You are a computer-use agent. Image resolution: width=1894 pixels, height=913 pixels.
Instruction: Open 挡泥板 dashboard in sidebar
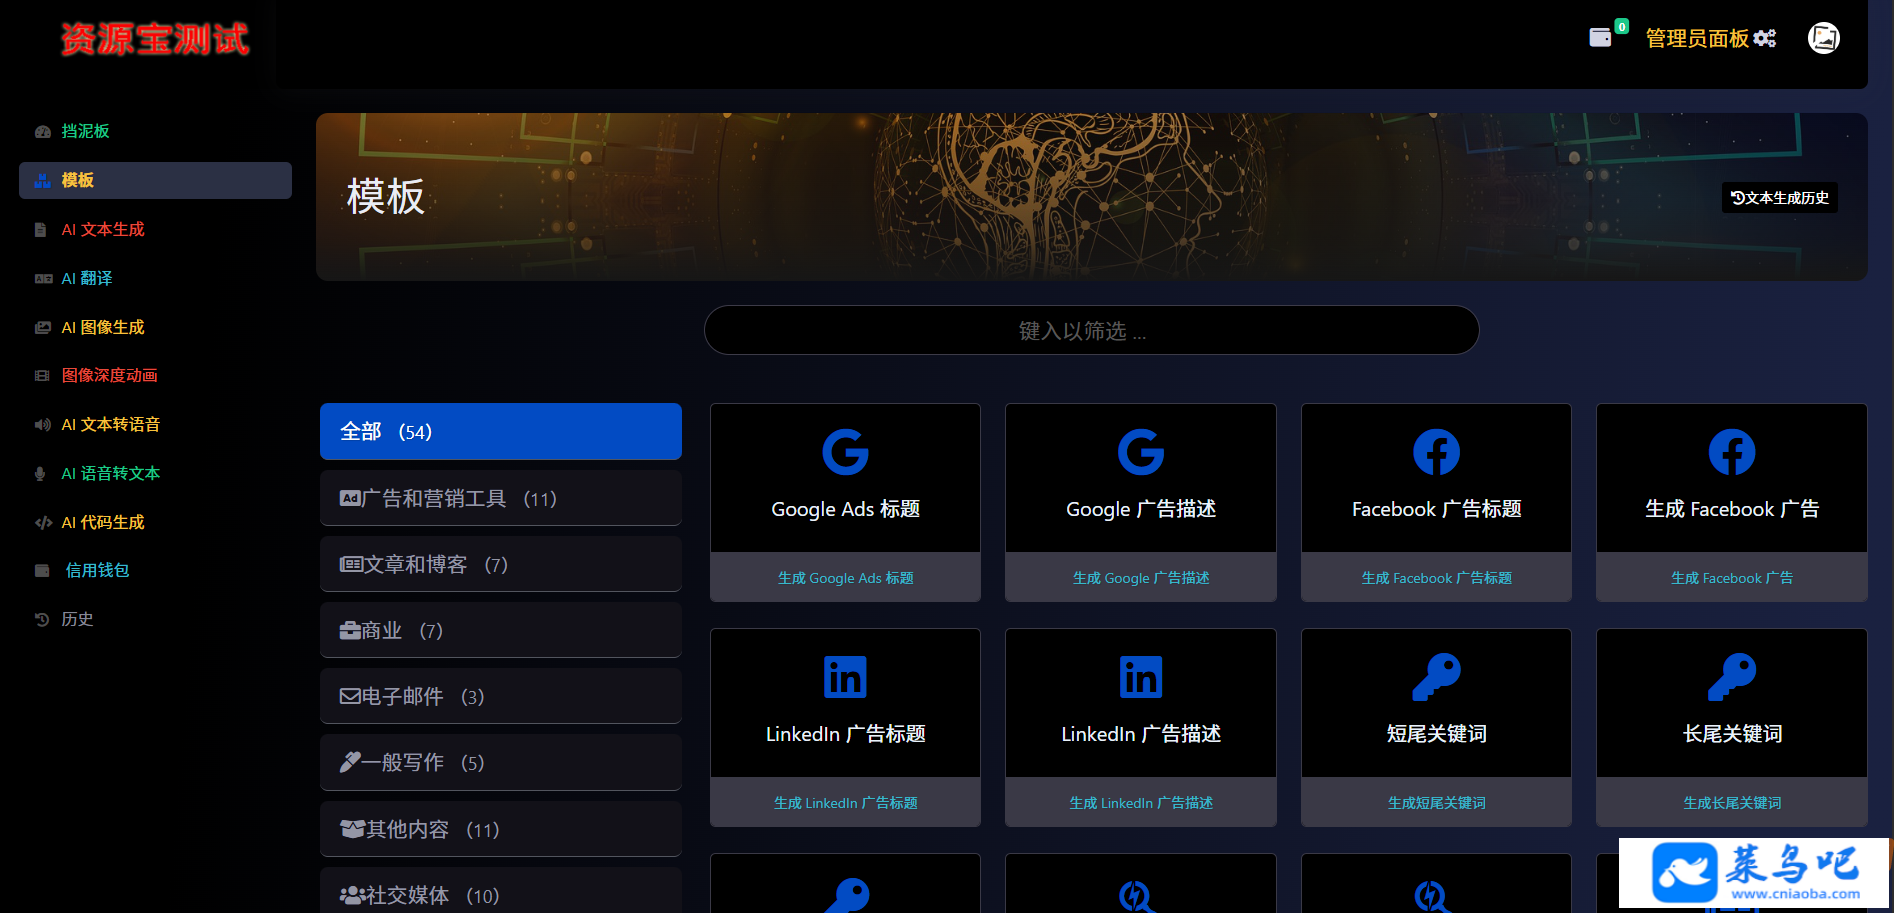point(155,131)
